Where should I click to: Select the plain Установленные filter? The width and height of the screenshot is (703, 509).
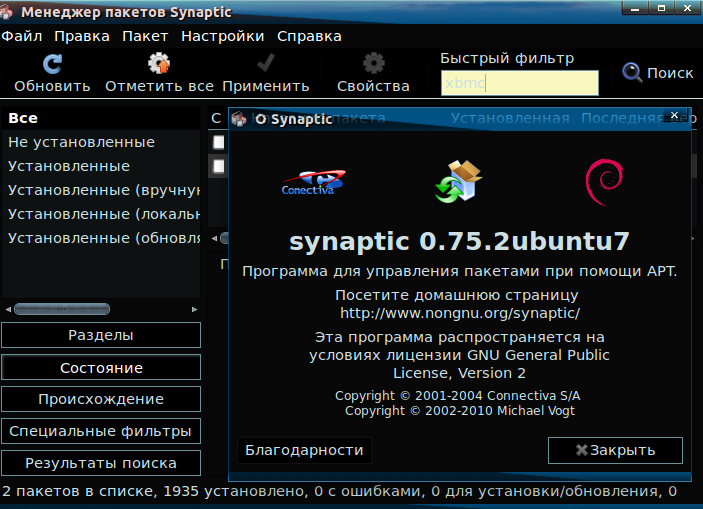pyautogui.click(x=101, y=166)
